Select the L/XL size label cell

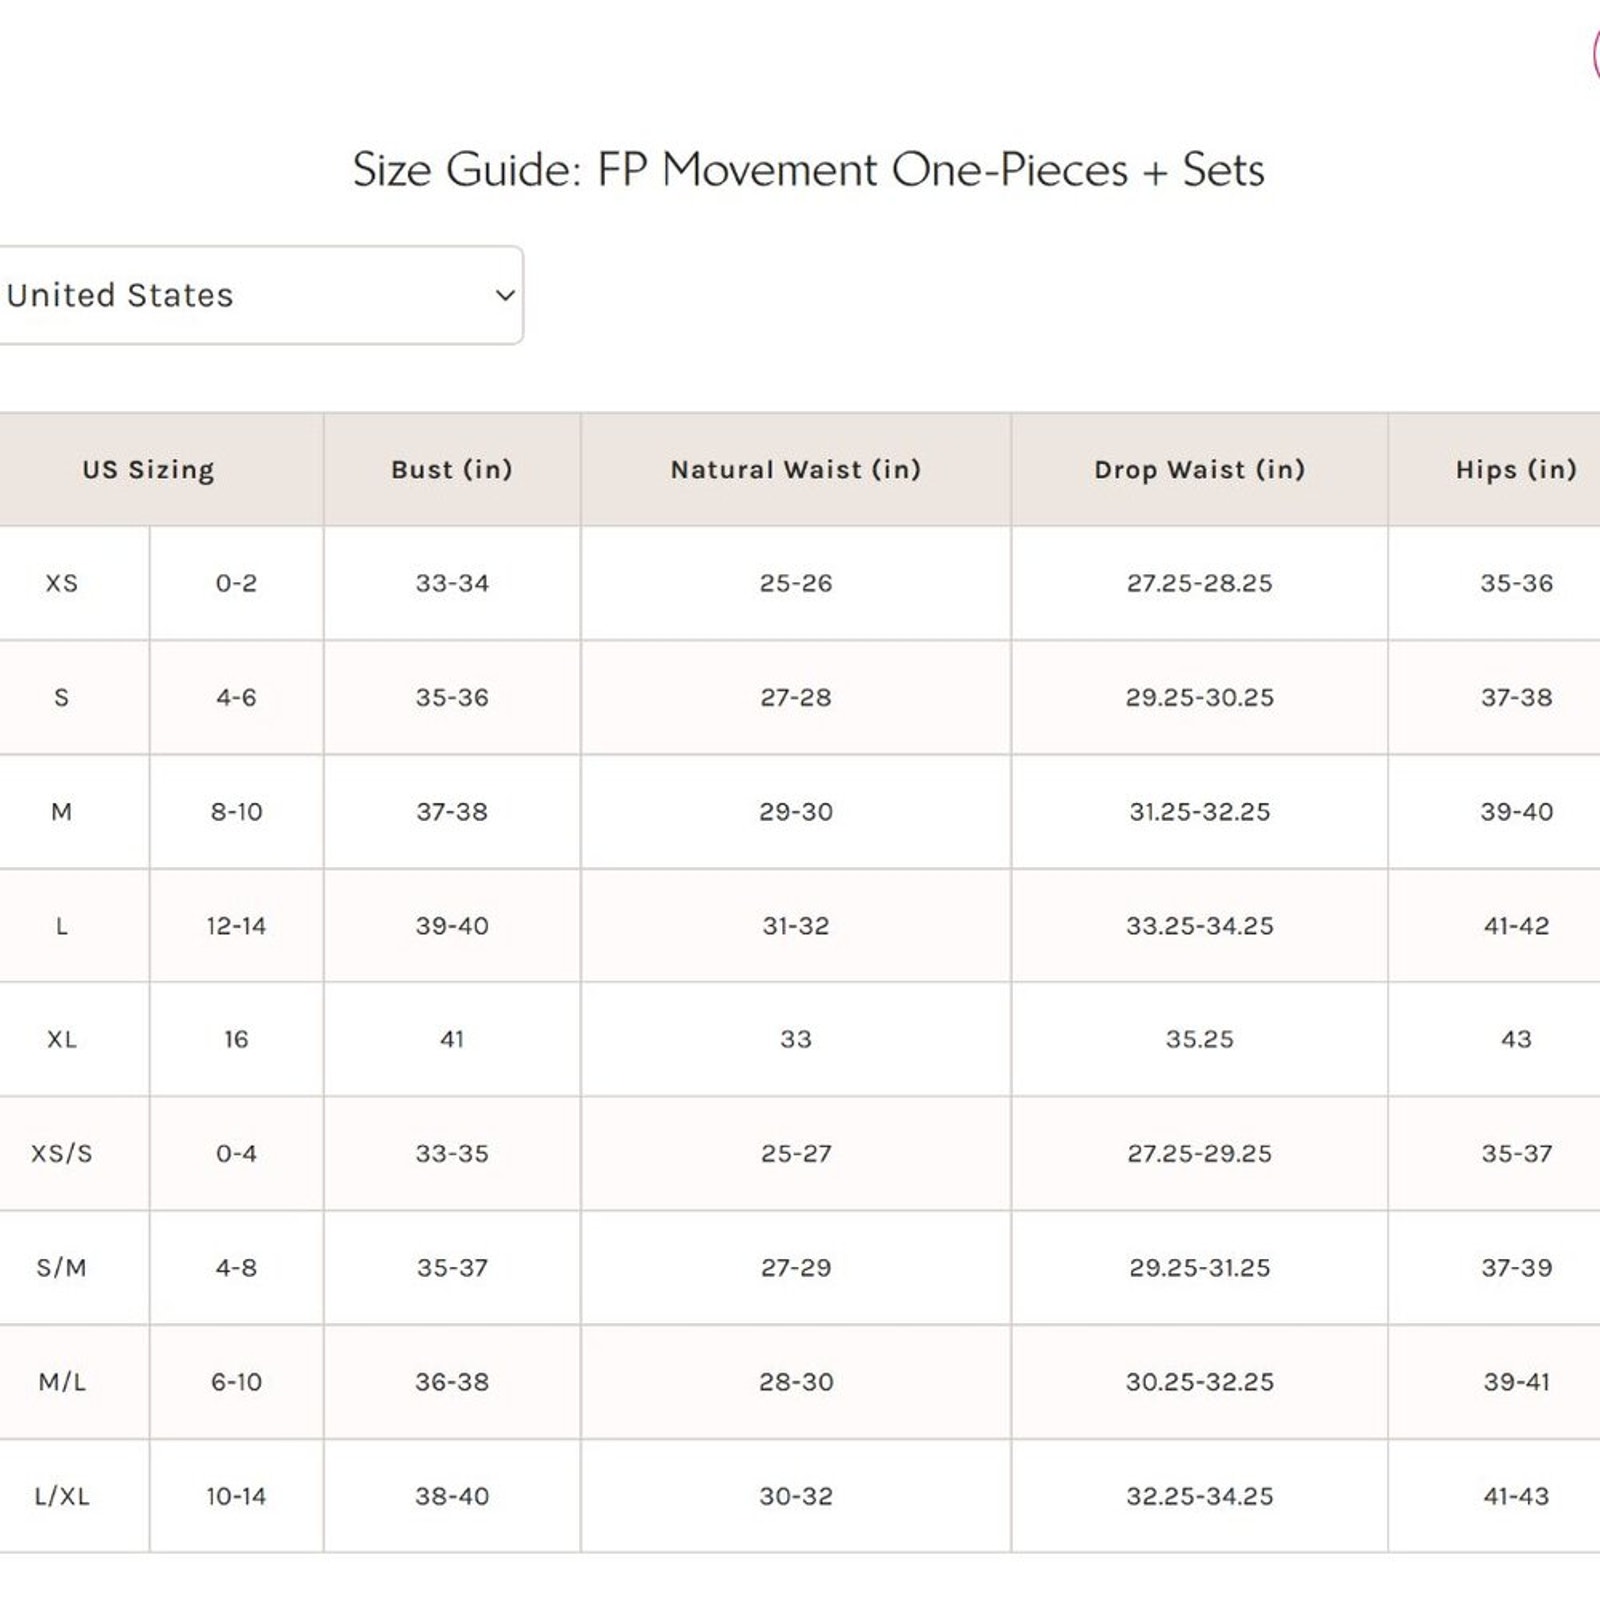62,1496
